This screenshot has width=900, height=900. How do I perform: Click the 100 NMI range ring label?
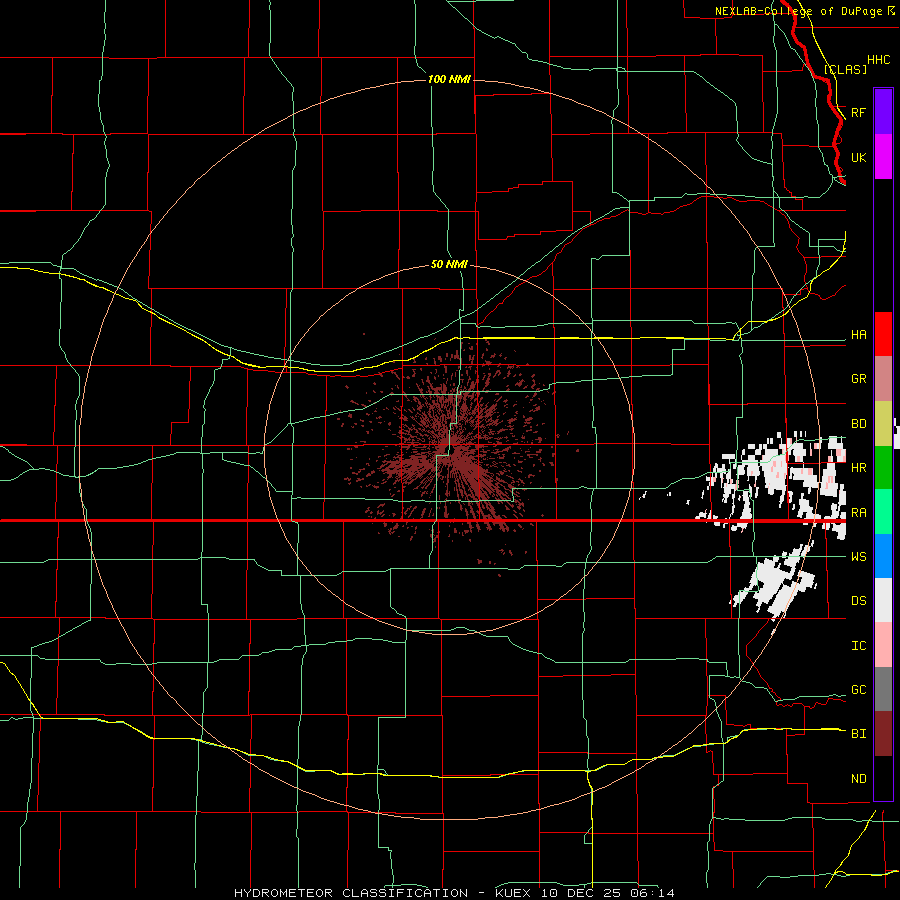(x=449, y=79)
